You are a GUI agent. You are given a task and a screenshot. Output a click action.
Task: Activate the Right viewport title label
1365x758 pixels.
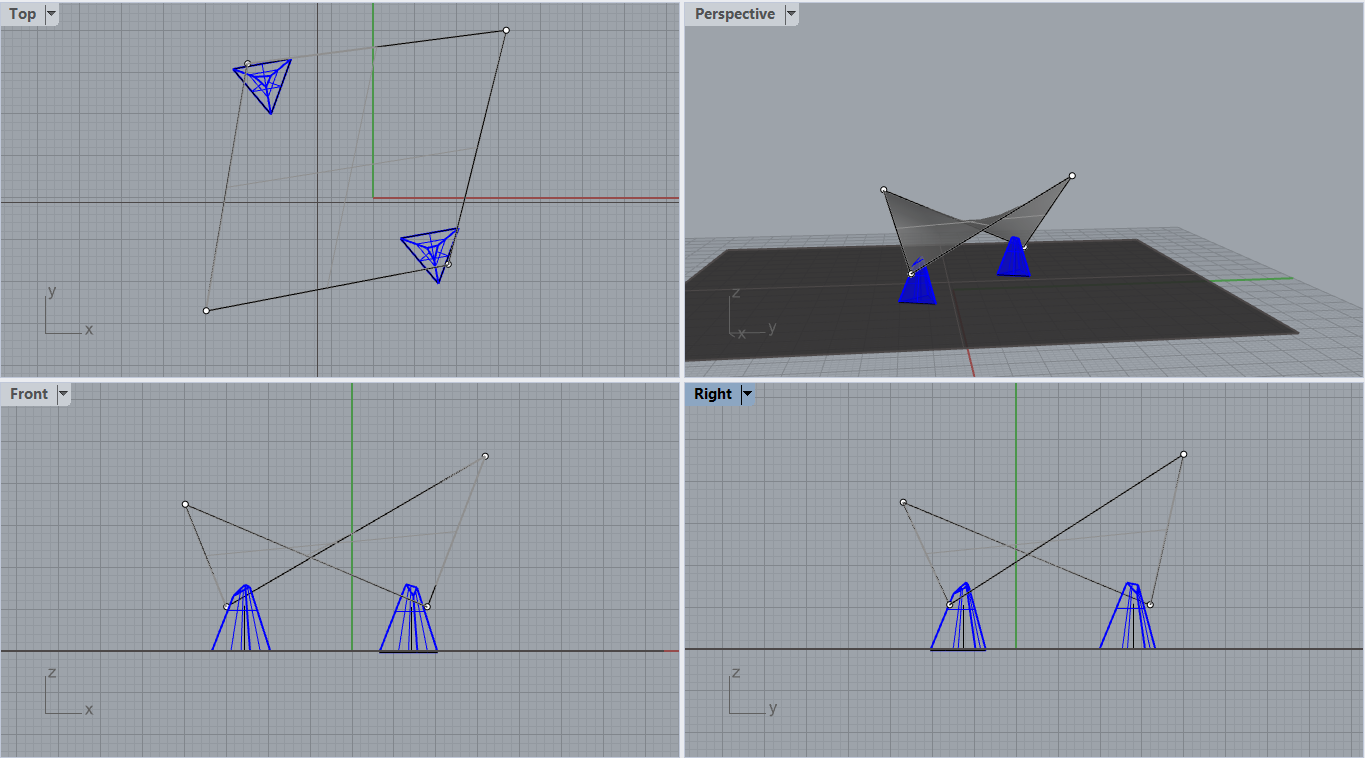point(713,394)
